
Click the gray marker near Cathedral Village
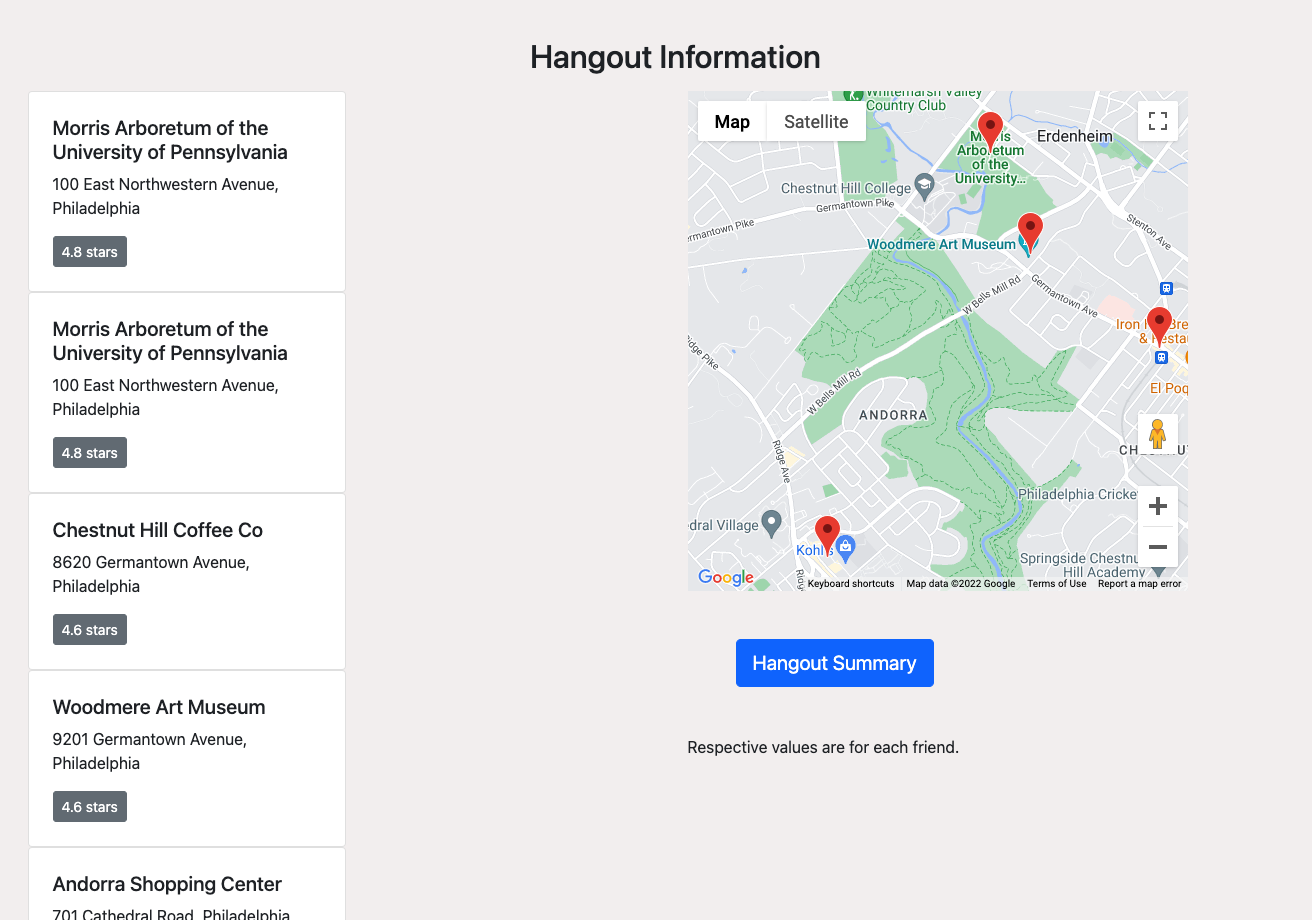[771, 522]
